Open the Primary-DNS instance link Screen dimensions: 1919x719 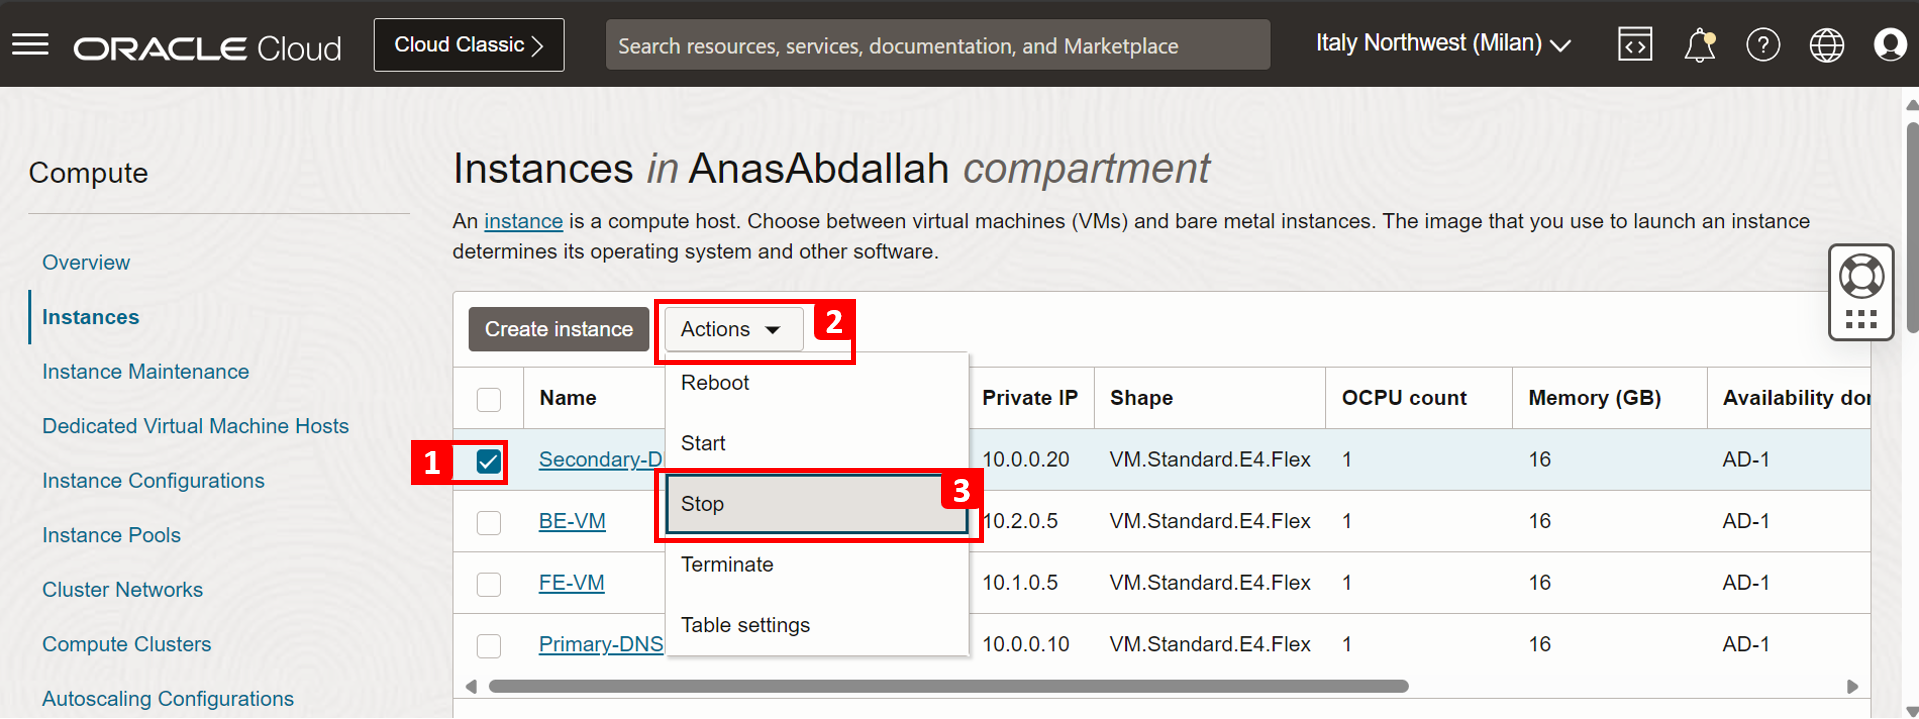click(x=601, y=644)
